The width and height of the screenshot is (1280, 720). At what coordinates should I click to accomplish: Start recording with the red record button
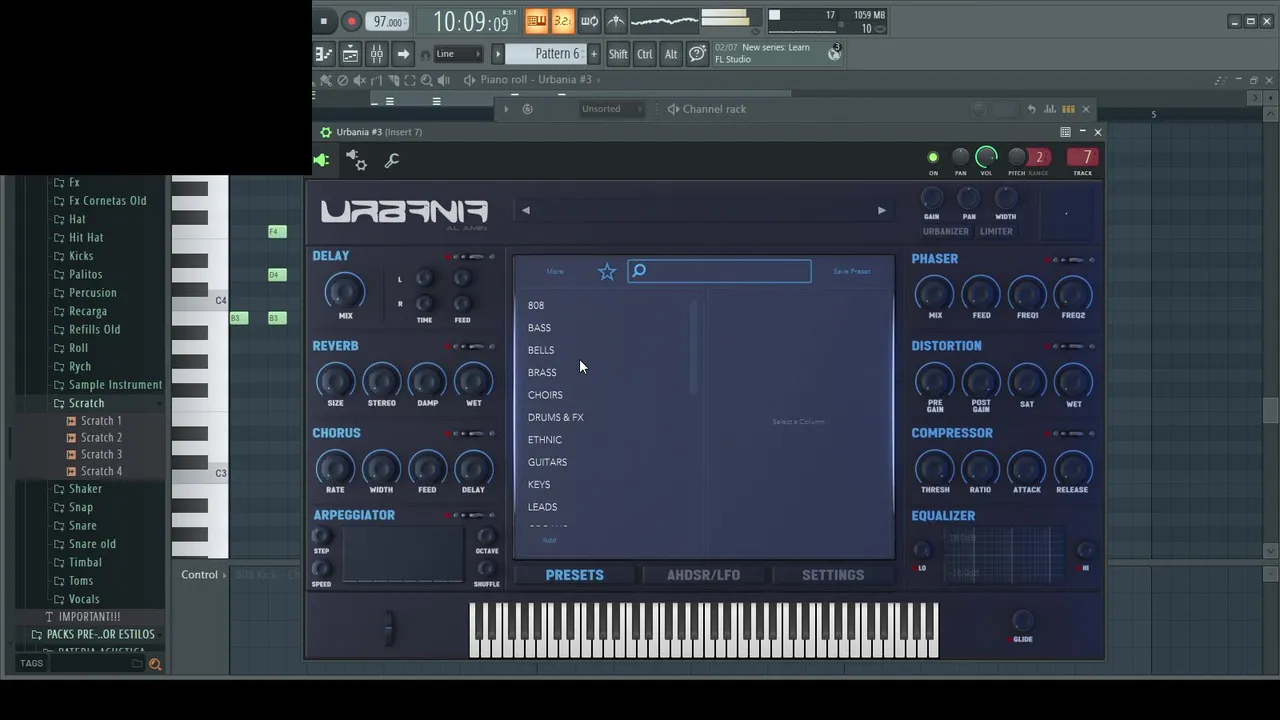[x=351, y=21]
